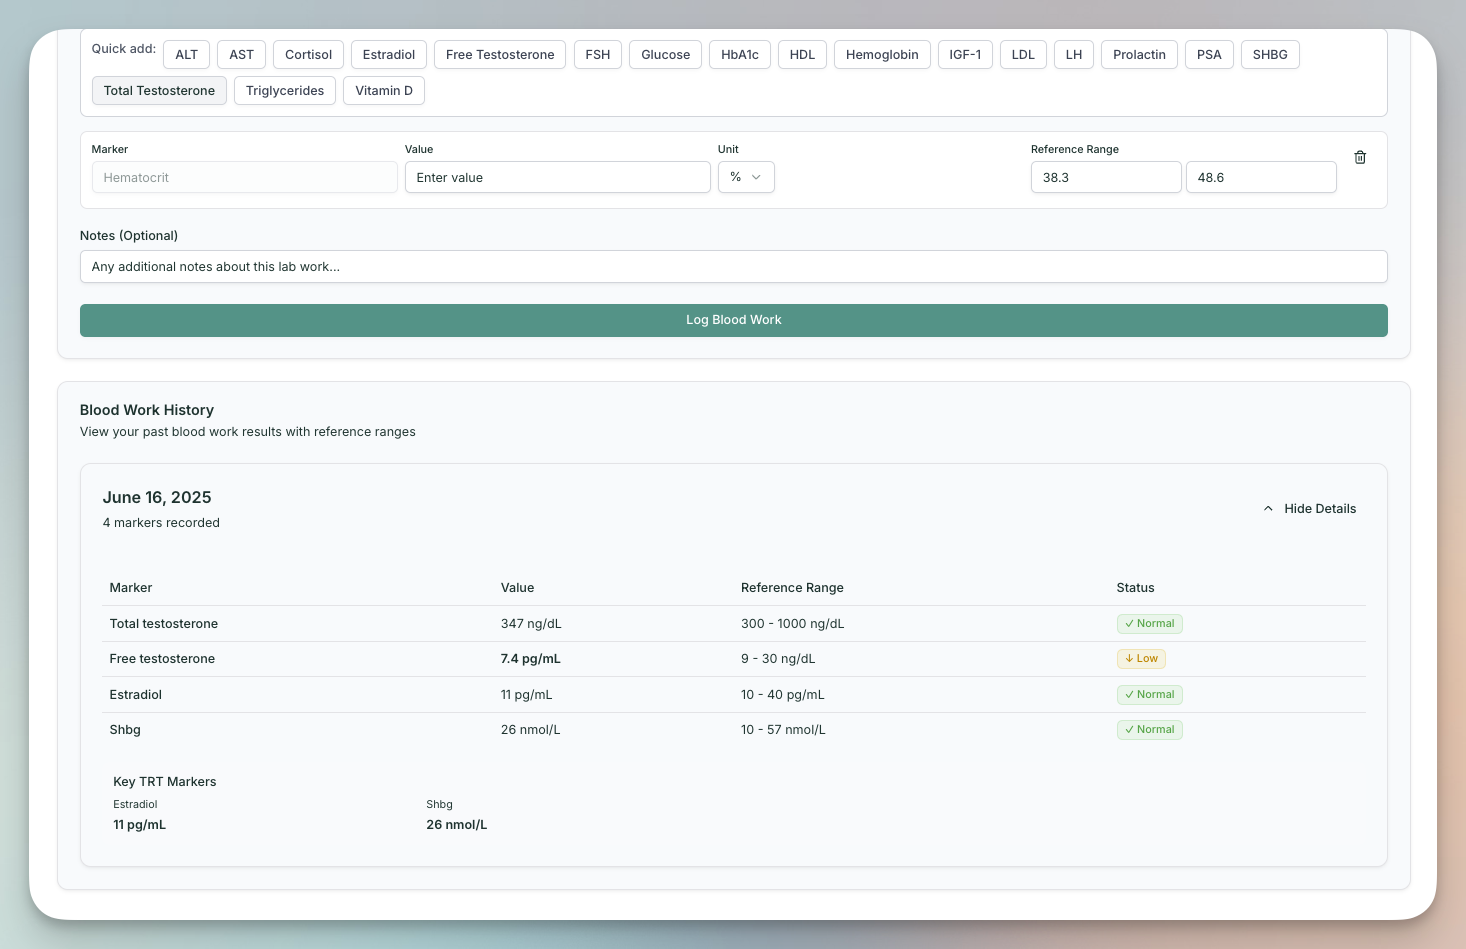Viewport: 1466px width, 949px height.
Task: Select the Key TRT Markers Shbg 26 nmol/L value
Action: pyautogui.click(x=457, y=825)
